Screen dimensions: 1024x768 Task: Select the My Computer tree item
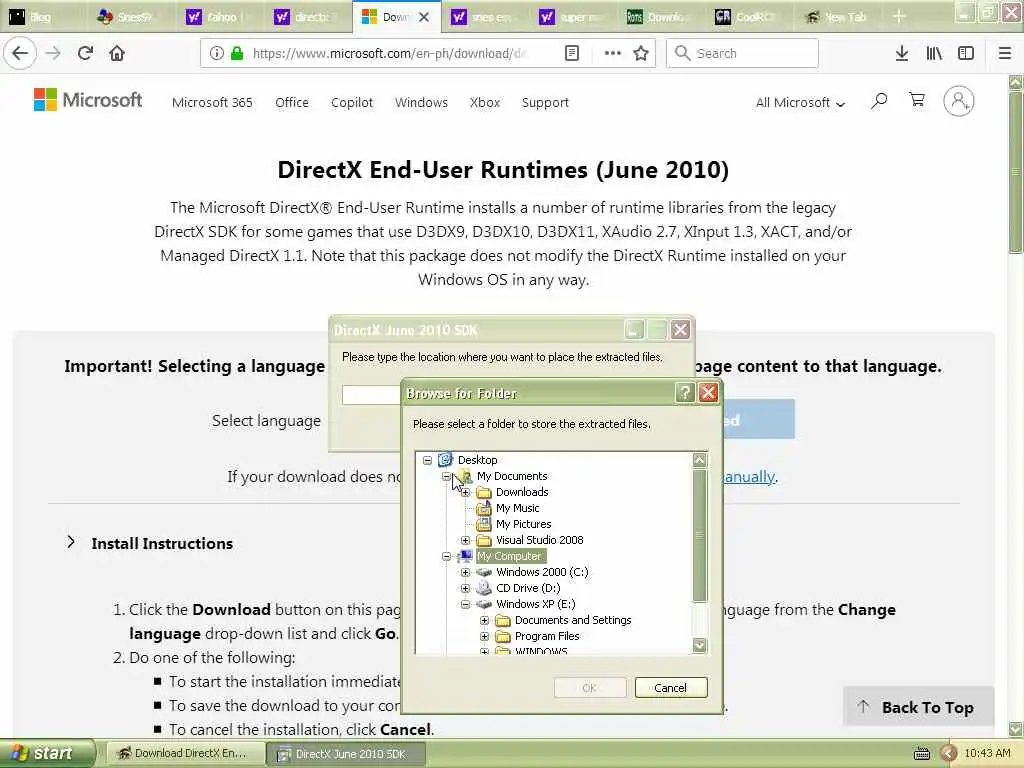click(x=509, y=556)
